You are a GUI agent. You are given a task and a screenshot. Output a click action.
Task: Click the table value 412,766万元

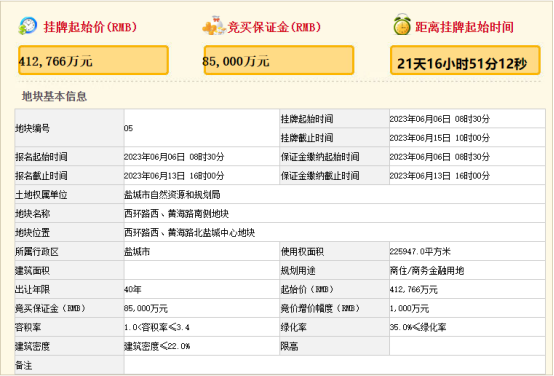tap(414, 290)
